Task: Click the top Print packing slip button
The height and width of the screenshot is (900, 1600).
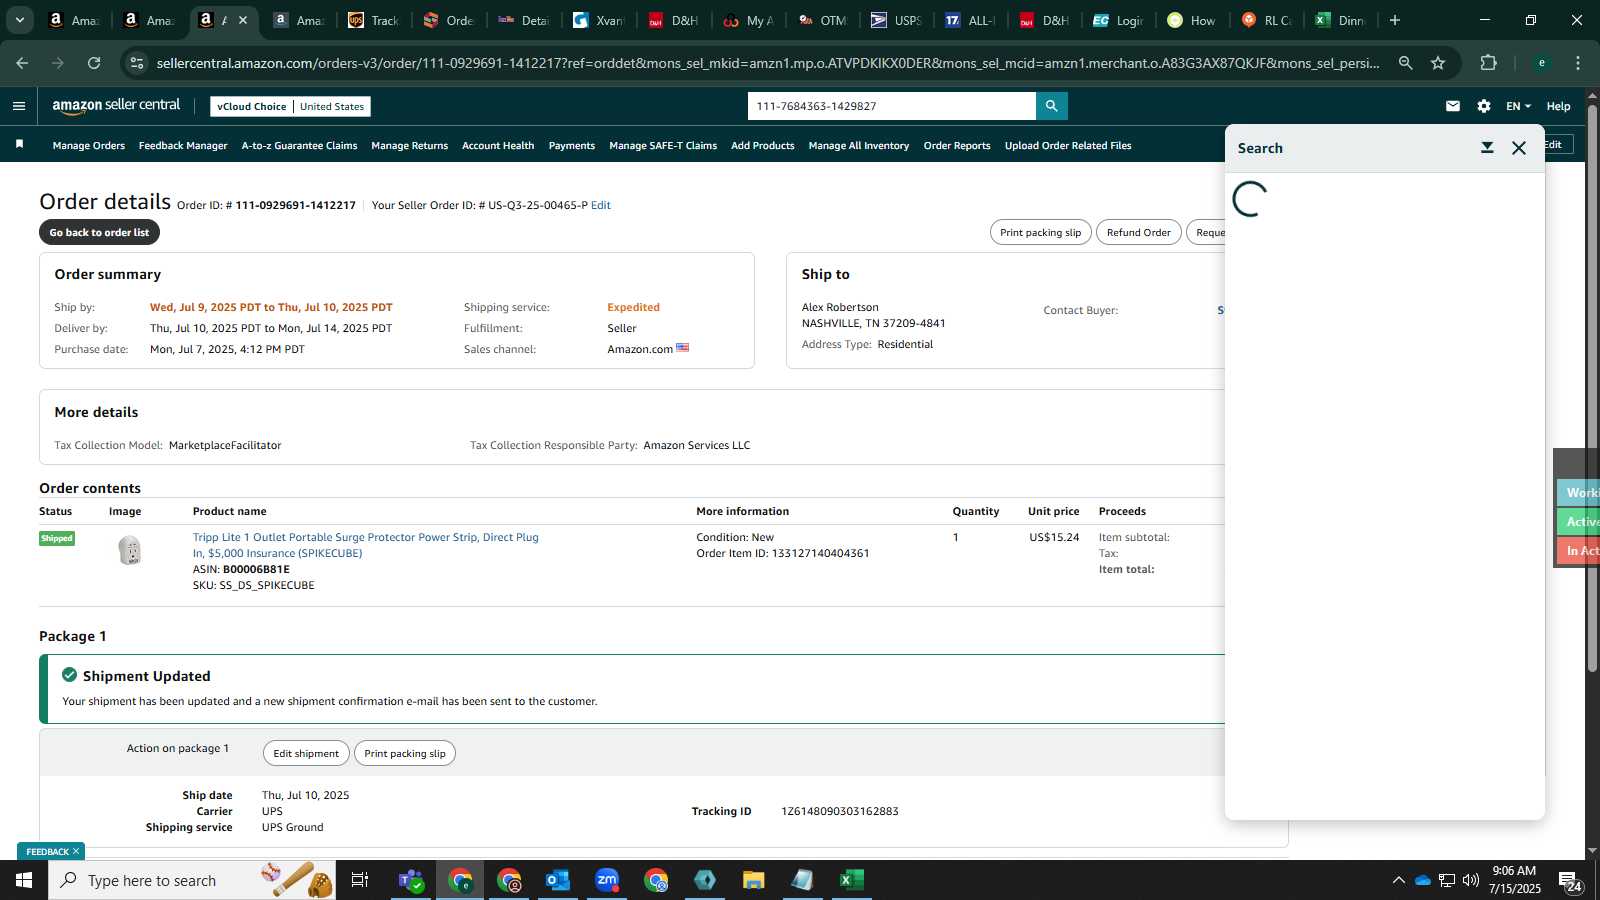Action: [x=1040, y=232]
